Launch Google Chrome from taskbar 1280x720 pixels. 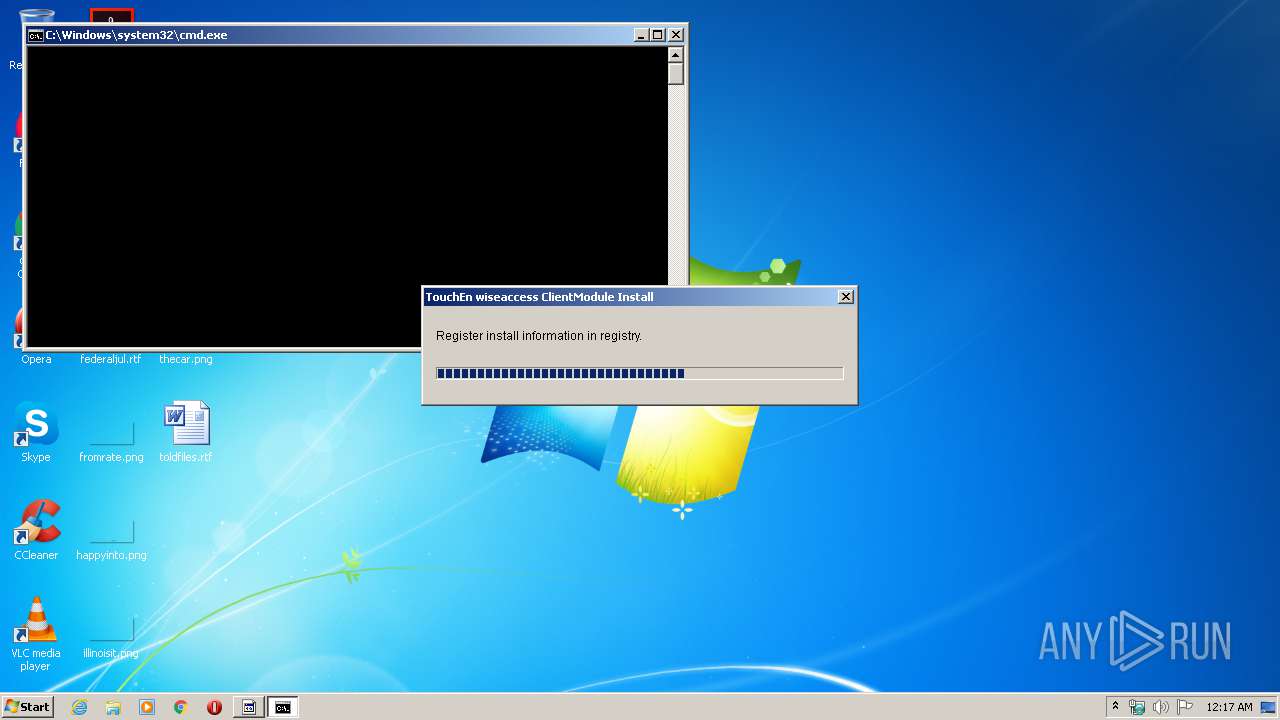click(x=181, y=707)
